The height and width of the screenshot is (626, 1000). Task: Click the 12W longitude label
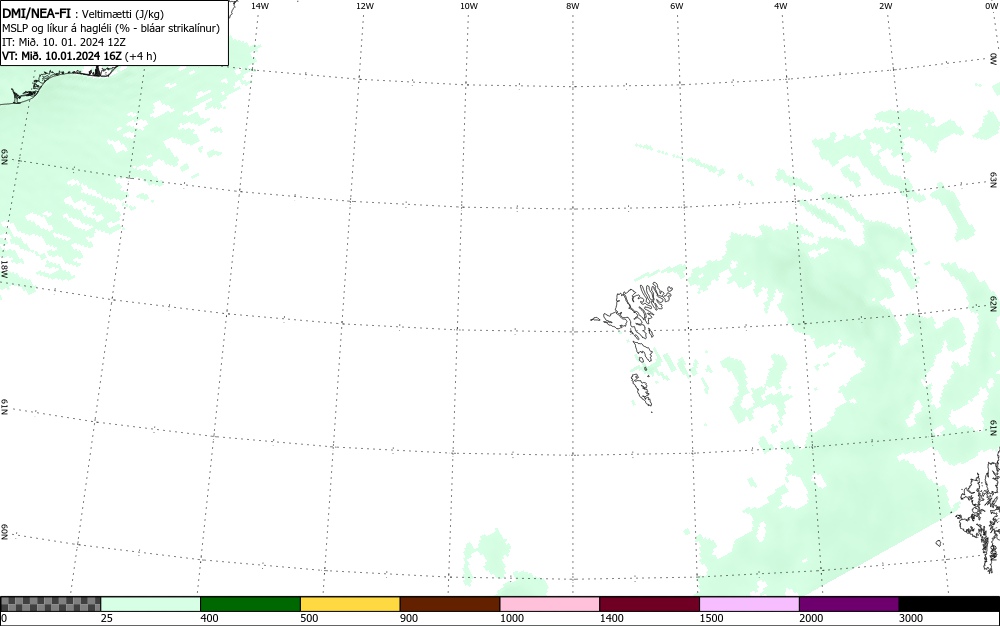[365, 6]
